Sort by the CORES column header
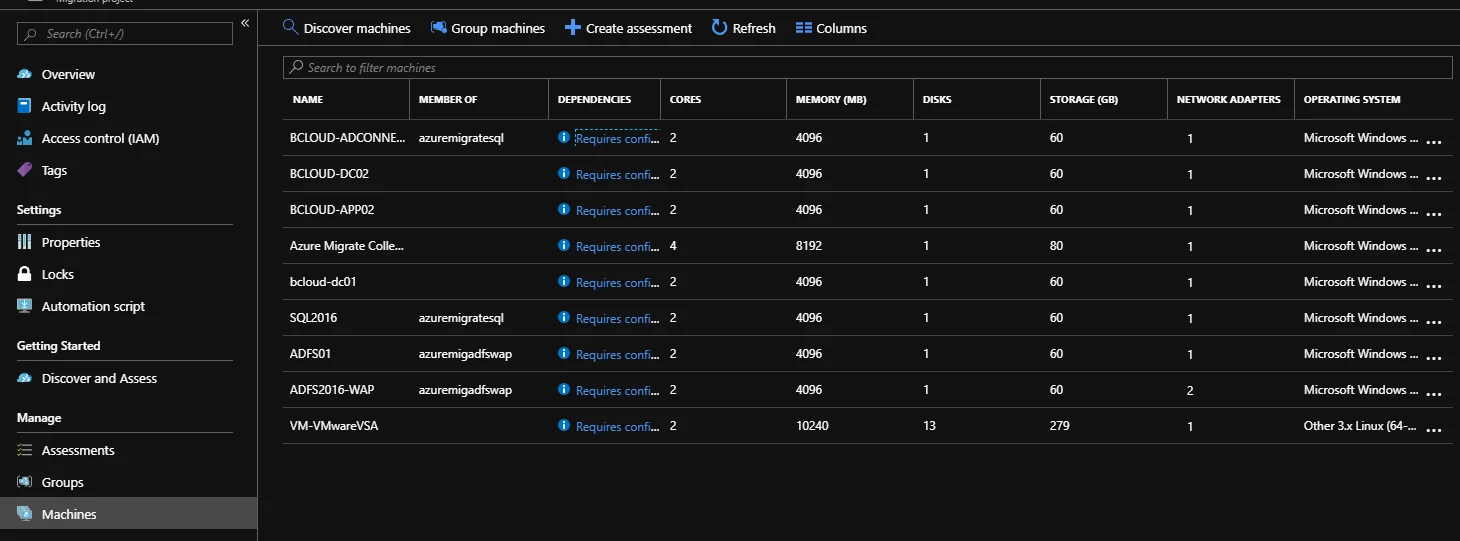Viewport: 1460px width, 541px height. (686, 100)
